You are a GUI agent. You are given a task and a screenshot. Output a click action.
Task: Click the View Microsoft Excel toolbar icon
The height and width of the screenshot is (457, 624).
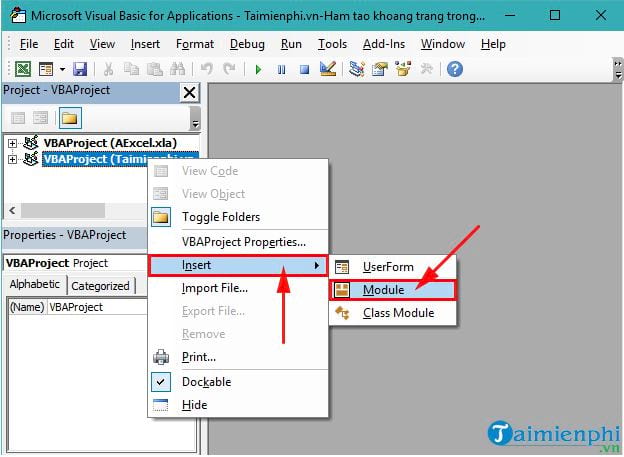pyautogui.click(x=23, y=69)
